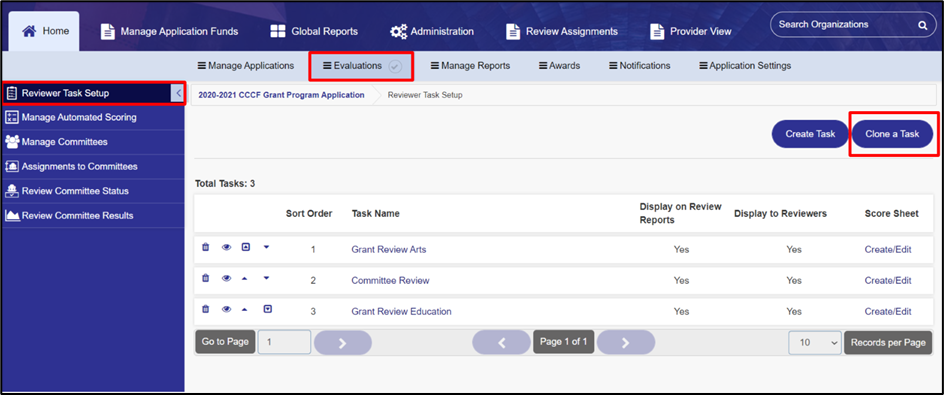
Task: Move the Committee Review task up
Action: [244, 278]
